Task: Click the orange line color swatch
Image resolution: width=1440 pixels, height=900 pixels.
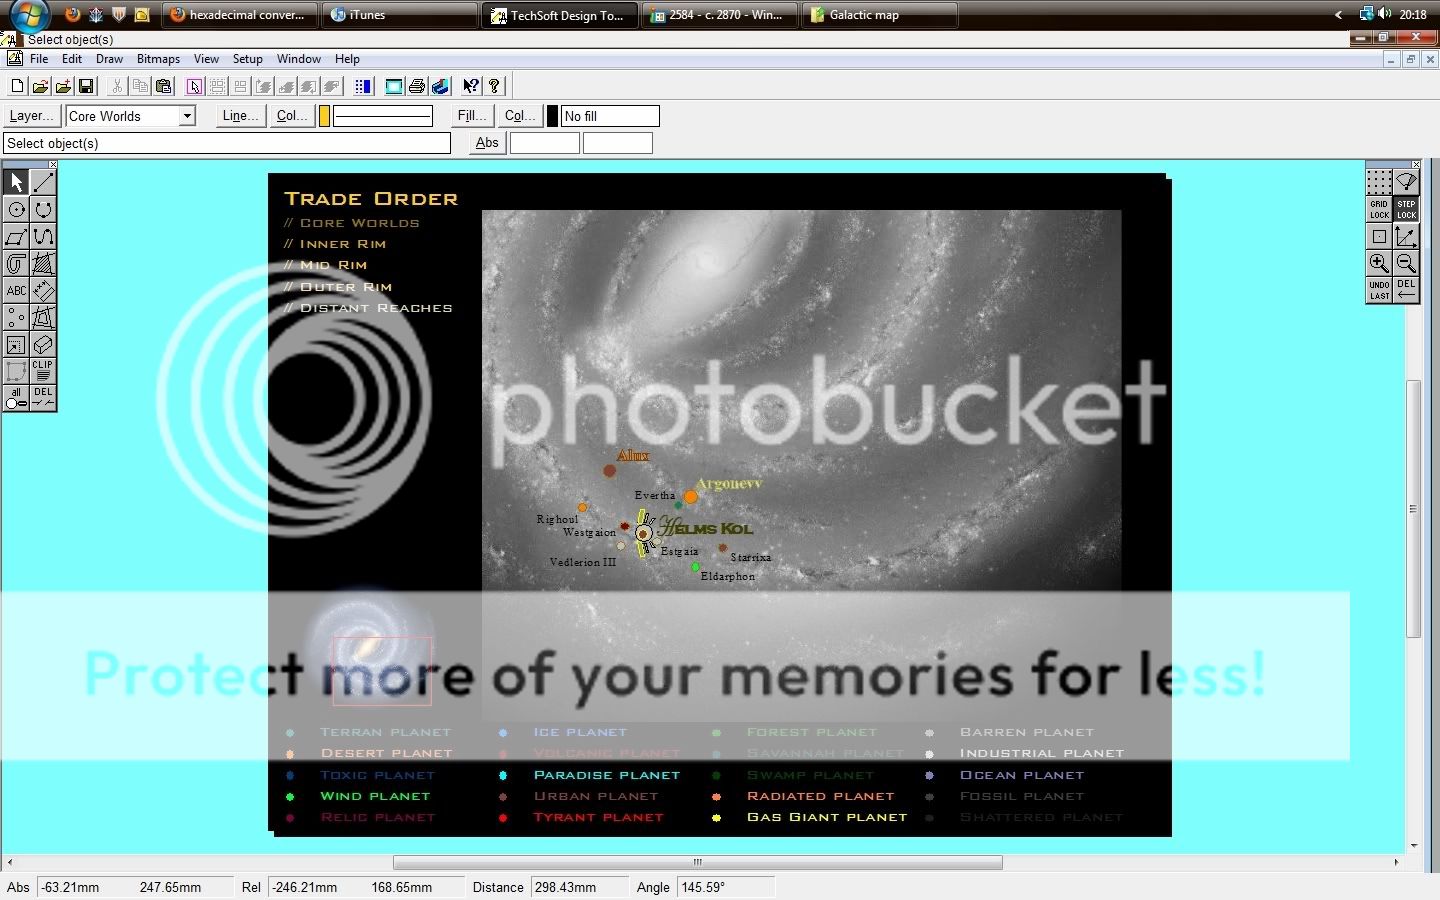Action: pyautogui.click(x=324, y=116)
